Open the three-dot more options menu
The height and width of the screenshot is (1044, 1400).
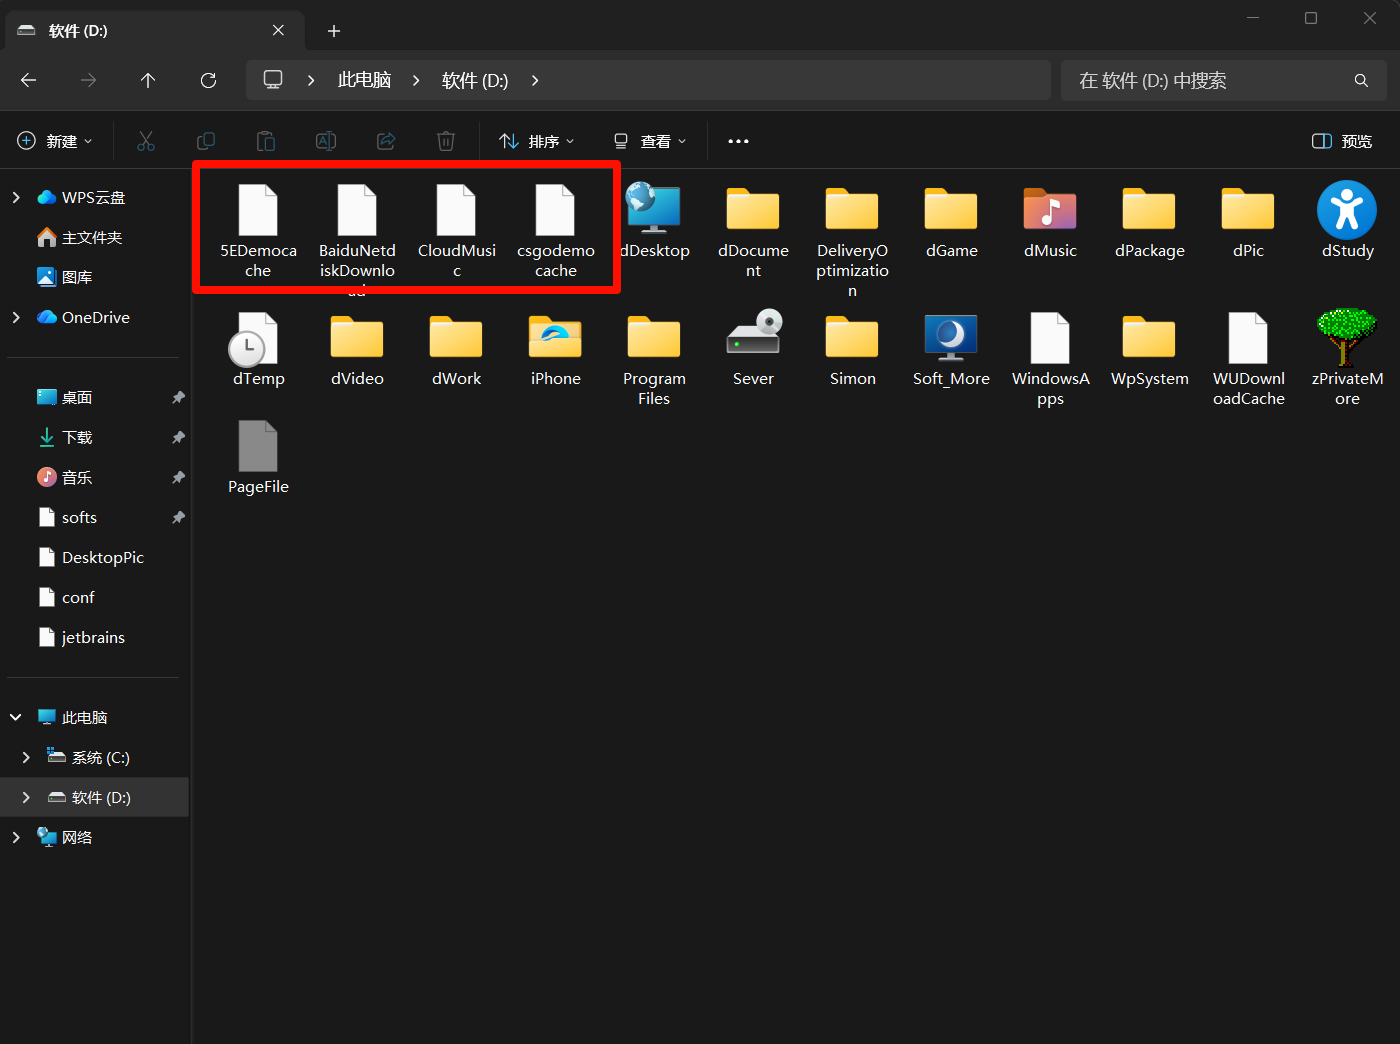738,141
